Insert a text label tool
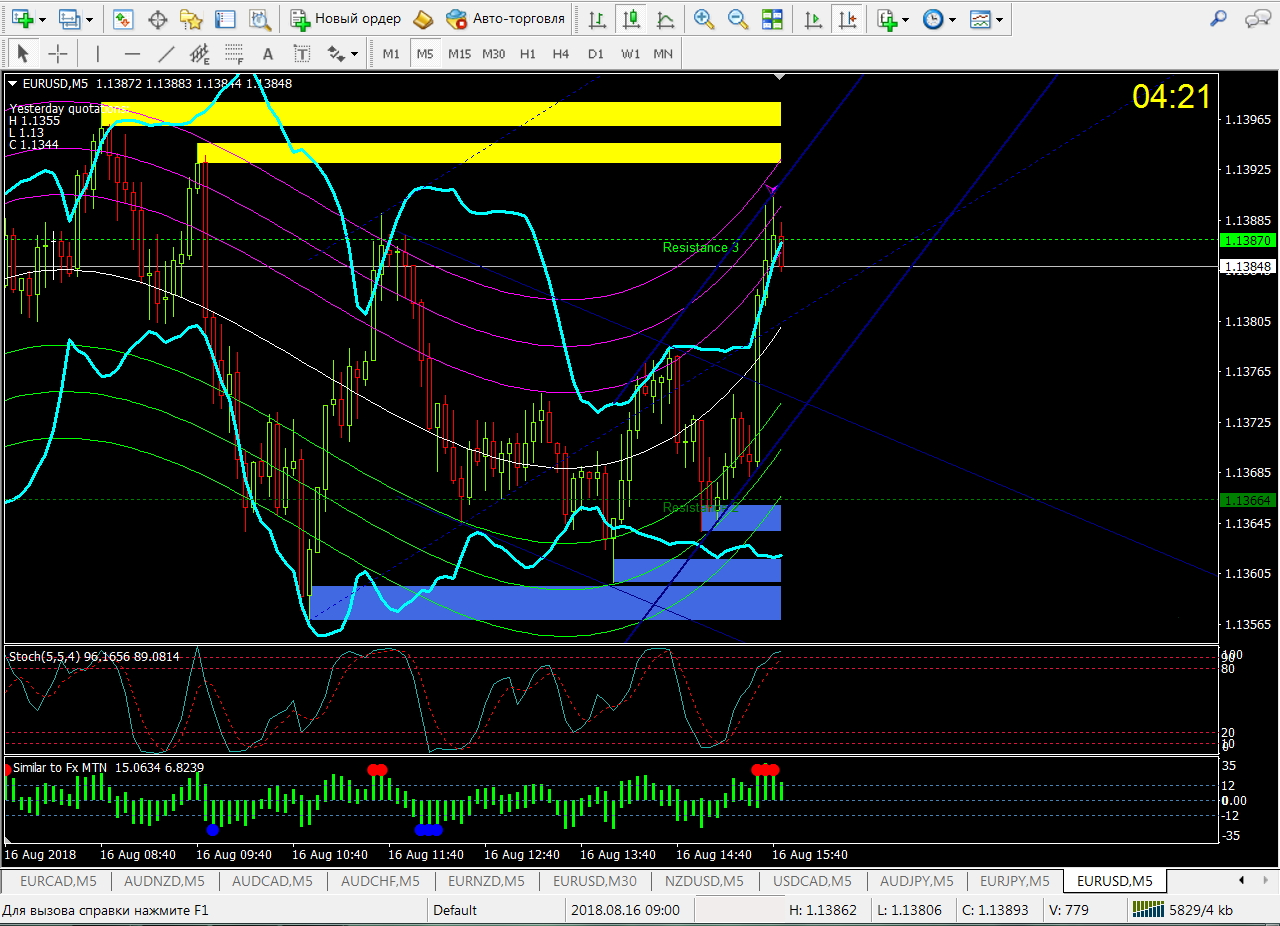The height and width of the screenshot is (926, 1280). click(301, 54)
